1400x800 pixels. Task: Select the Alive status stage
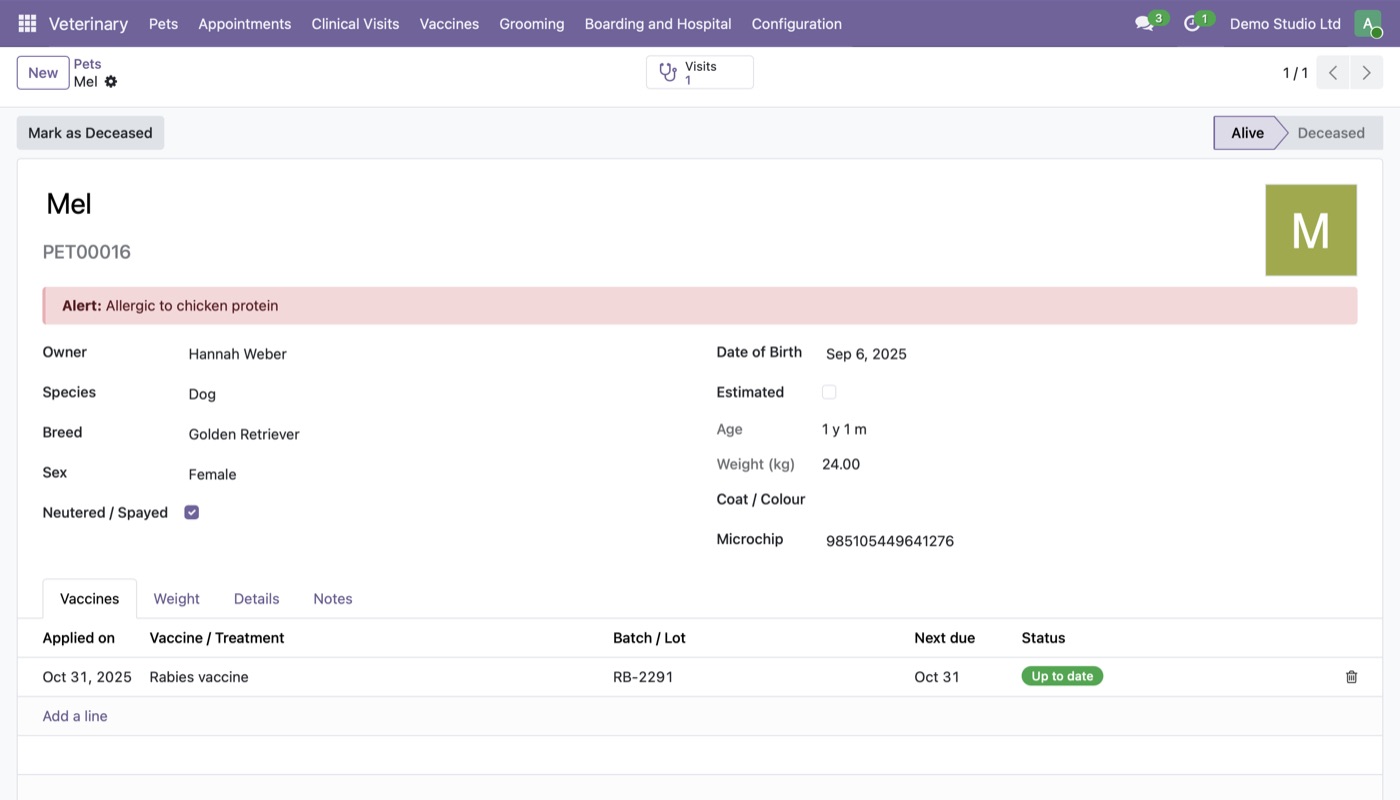pos(1247,133)
